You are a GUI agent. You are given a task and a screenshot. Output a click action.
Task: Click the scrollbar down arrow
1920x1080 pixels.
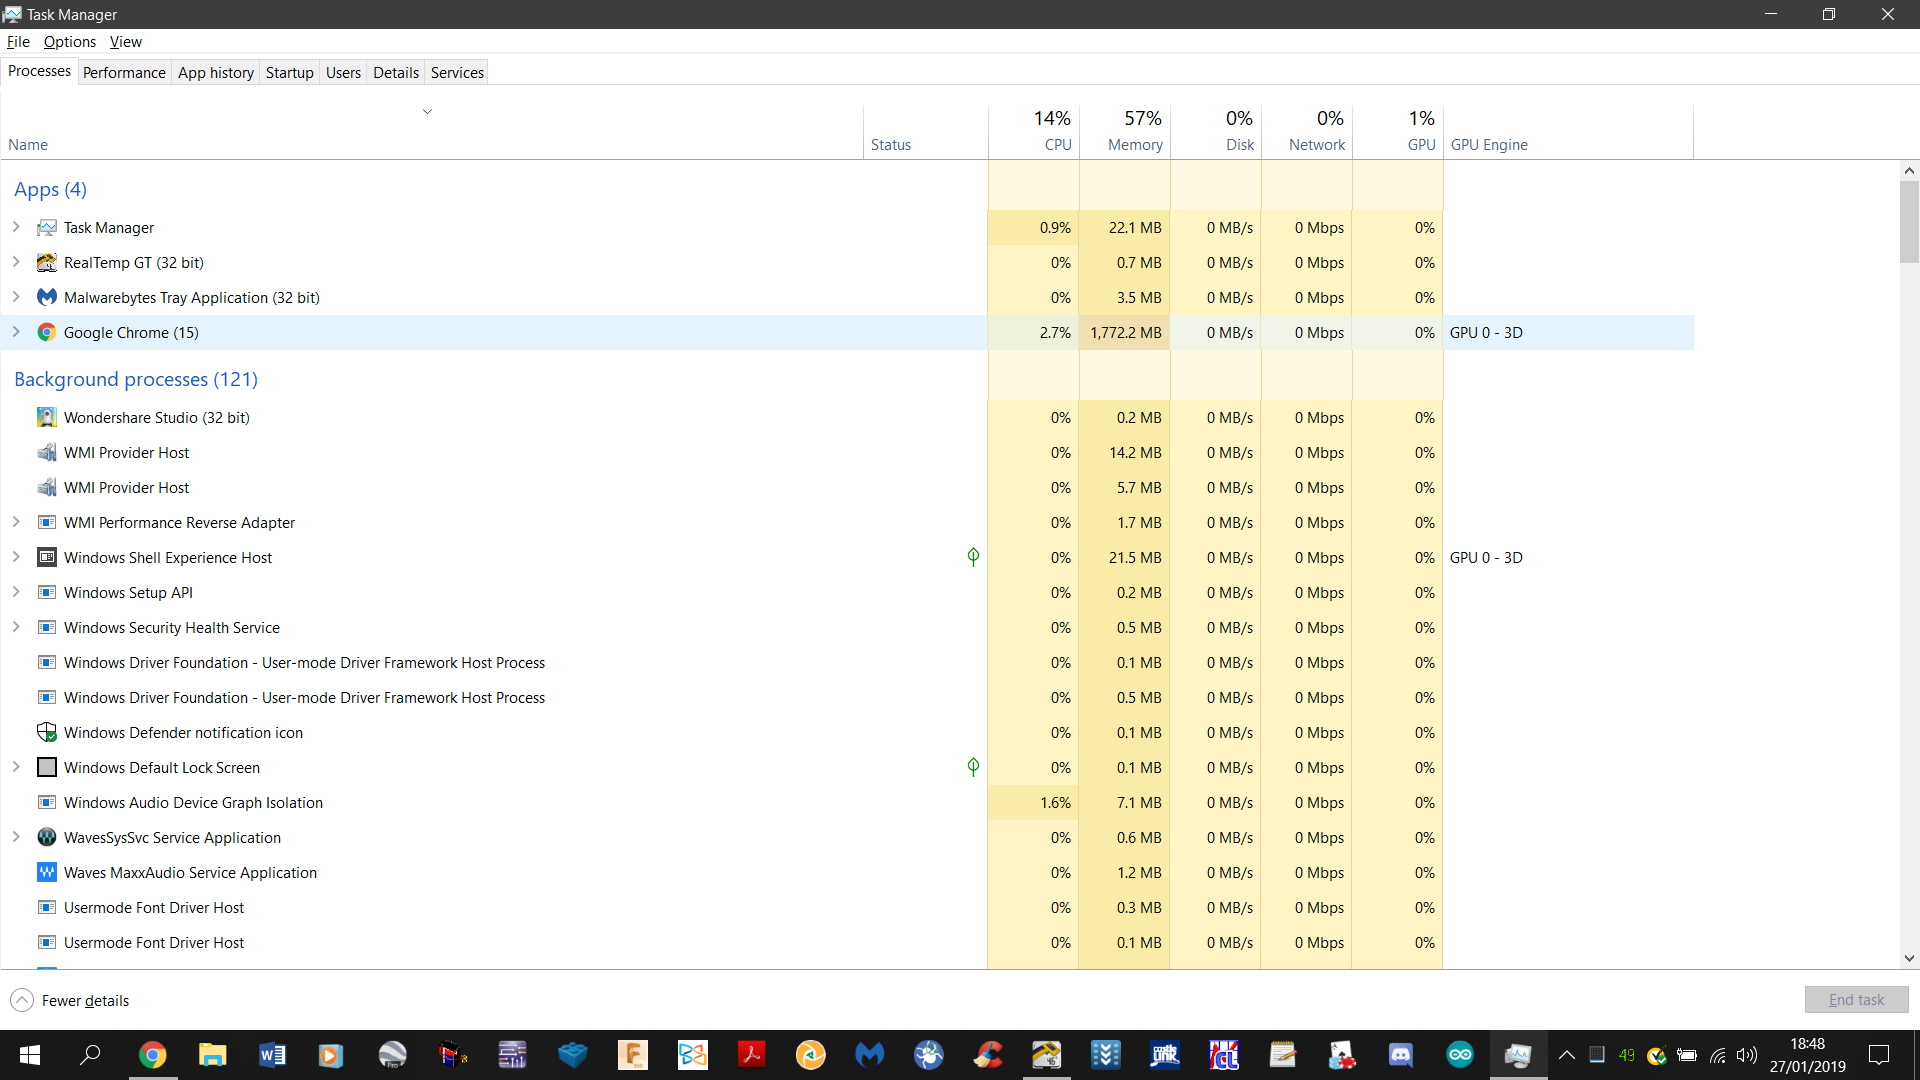coord(1909,958)
